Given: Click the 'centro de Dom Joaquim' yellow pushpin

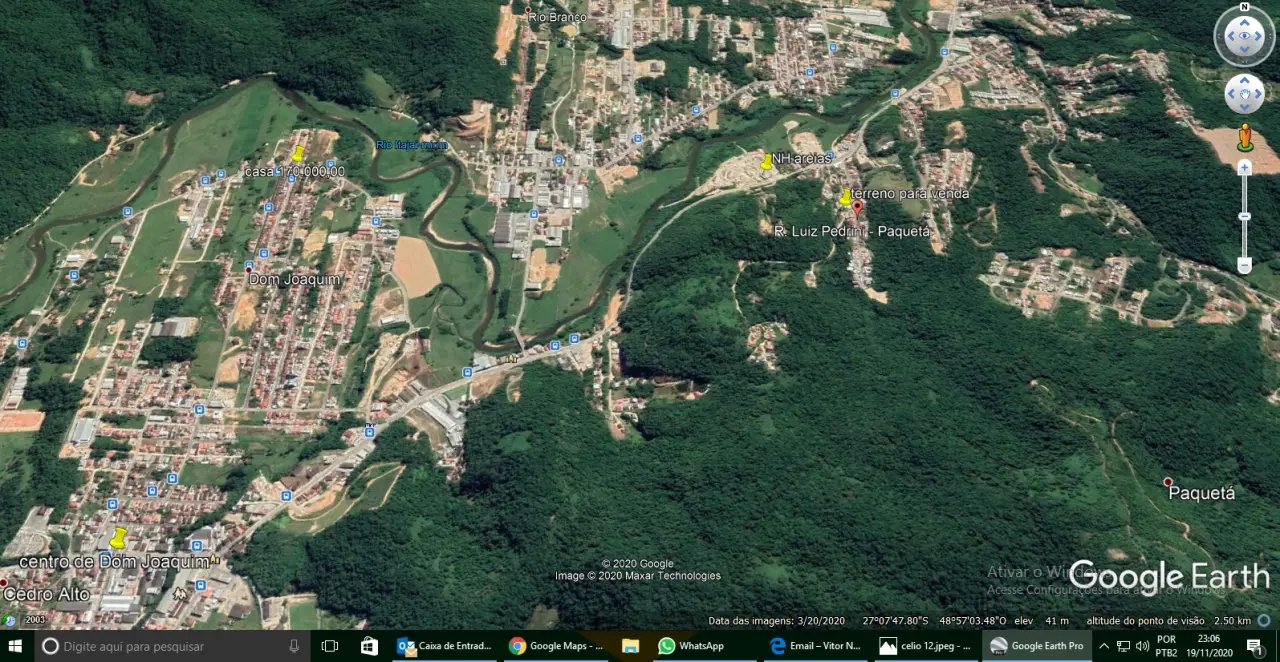Looking at the screenshot, I should 118,538.
